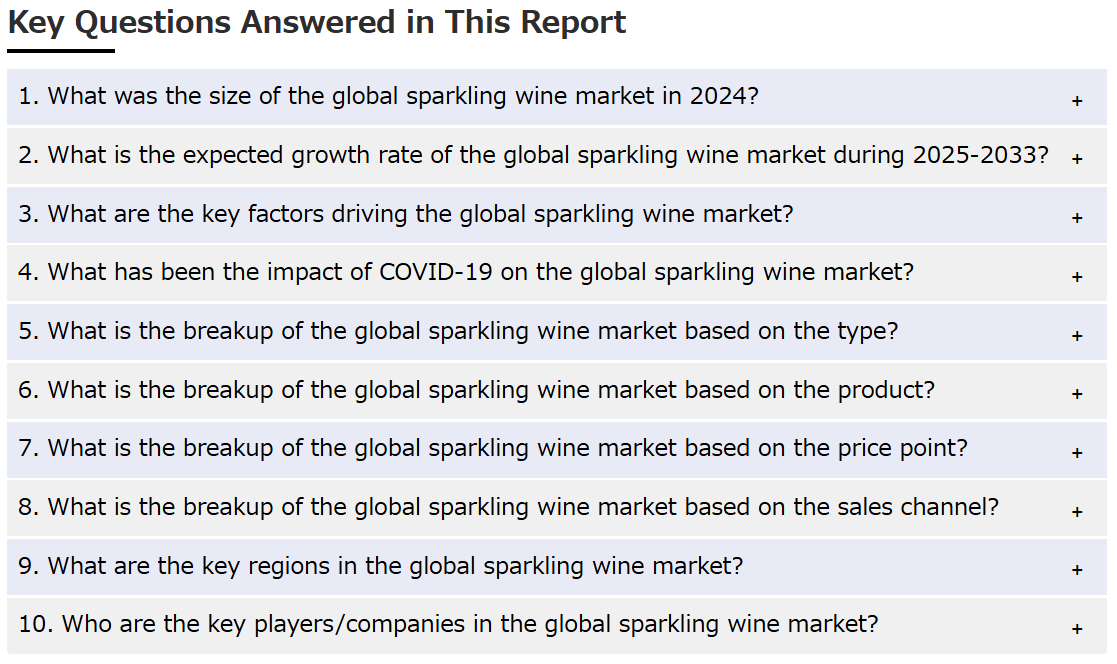
Task: Expand question 1 plus icon about 2024 market size
Action: 1076,101
